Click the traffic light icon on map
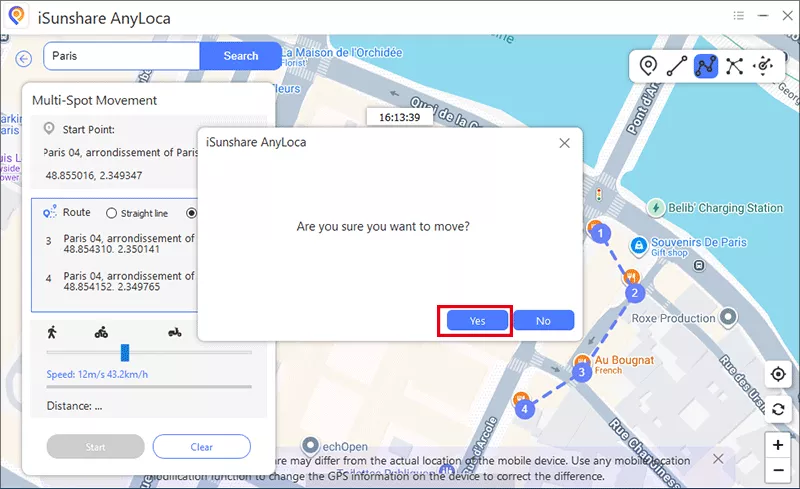This screenshot has width=800, height=489. [598, 195]
